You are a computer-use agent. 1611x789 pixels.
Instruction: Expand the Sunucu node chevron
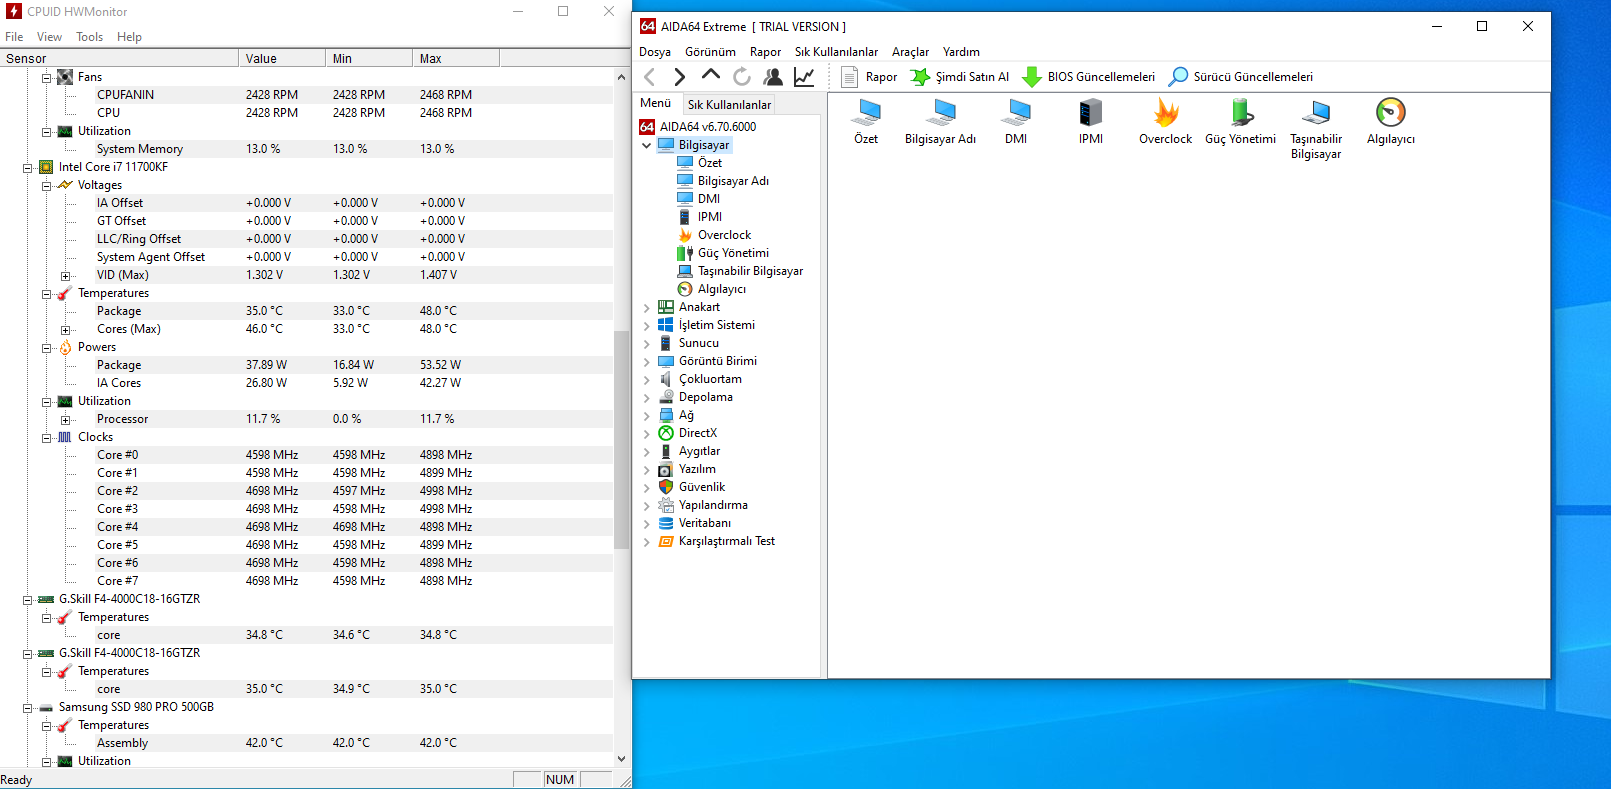point(647,343)
